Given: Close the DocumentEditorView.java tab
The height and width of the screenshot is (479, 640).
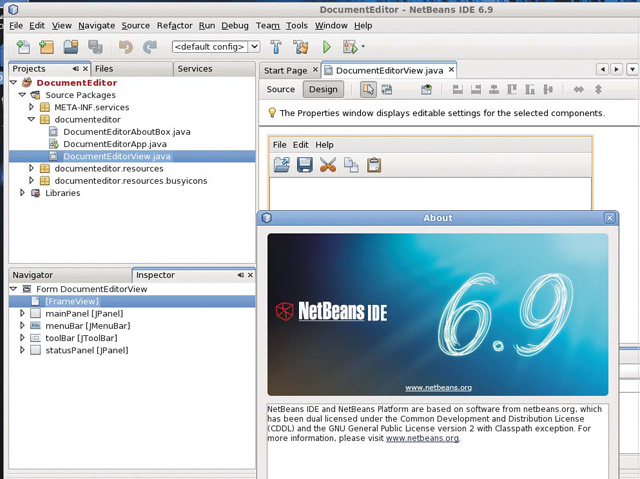Looking at the screenshot, I should (451, 70).
